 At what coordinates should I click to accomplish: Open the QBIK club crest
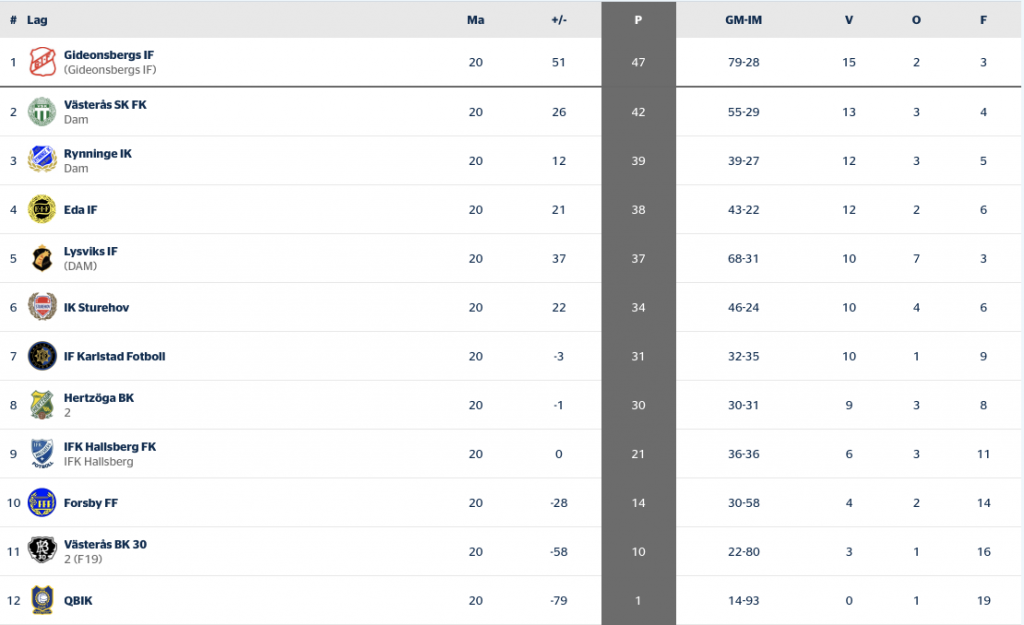click(x=42, y=600)
